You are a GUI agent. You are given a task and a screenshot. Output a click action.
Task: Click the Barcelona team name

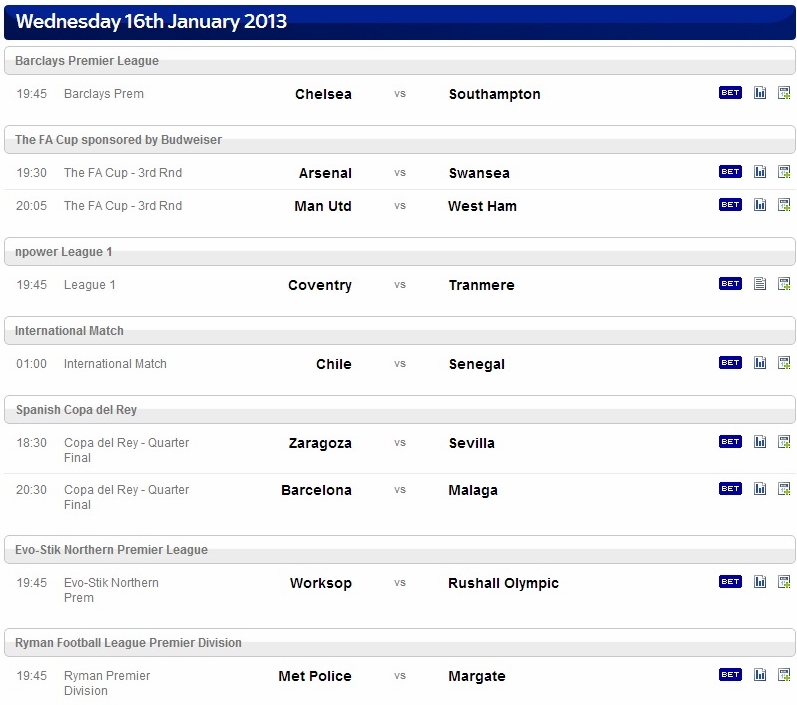coord(316,490)
